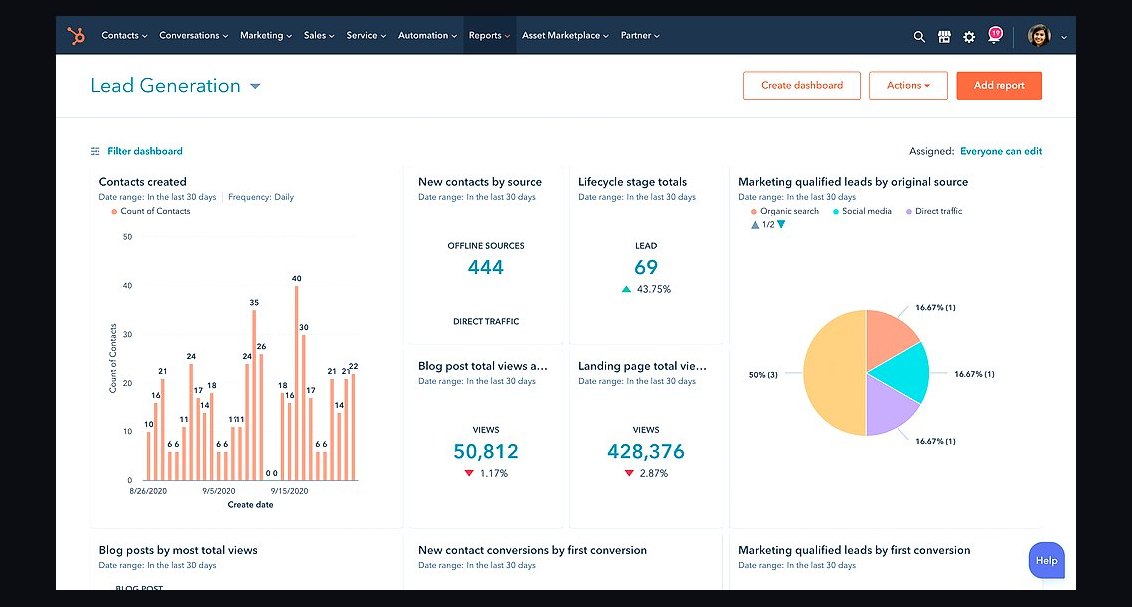1132x607 pixels.
Task: Click the 9/5/2020 axis date label
Action: (x=219, y=491)
